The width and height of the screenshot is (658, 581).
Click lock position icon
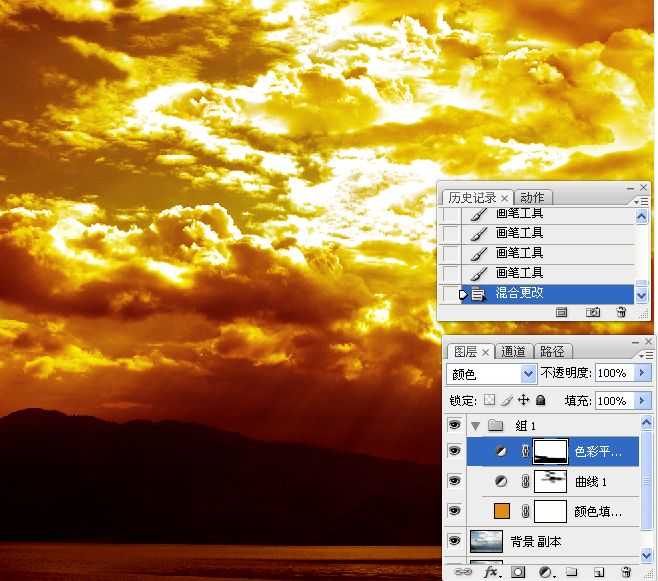(524, 400)
